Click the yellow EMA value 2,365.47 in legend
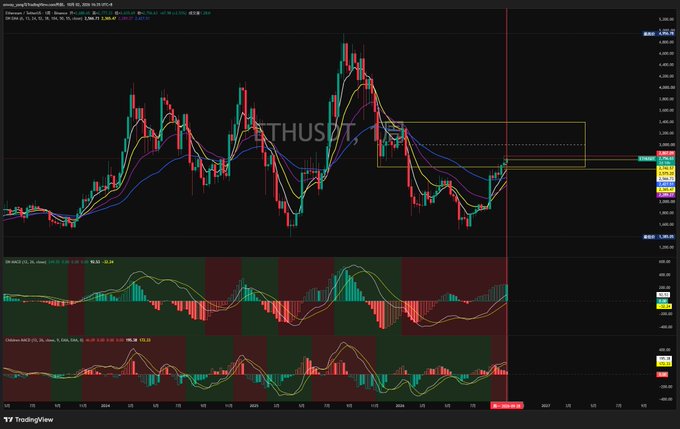 108,19
